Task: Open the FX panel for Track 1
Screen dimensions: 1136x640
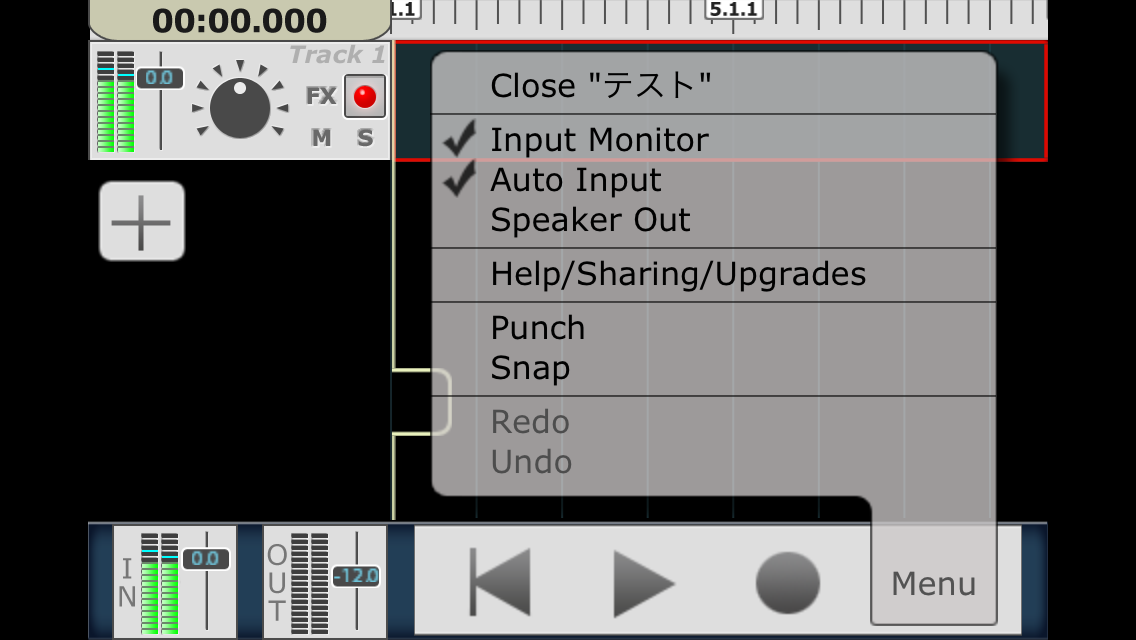Action: (321, 96)
